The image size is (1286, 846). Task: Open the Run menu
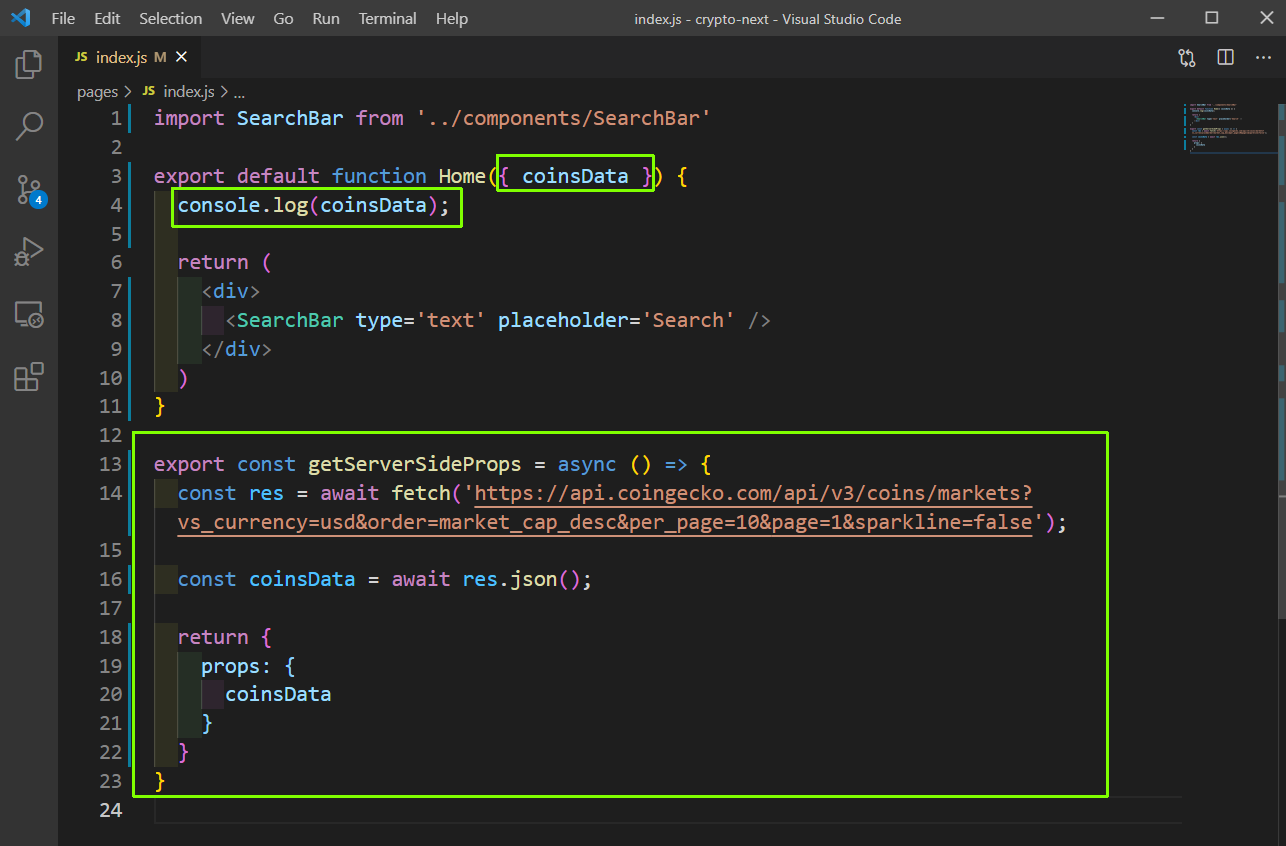[x=325, y=18]
